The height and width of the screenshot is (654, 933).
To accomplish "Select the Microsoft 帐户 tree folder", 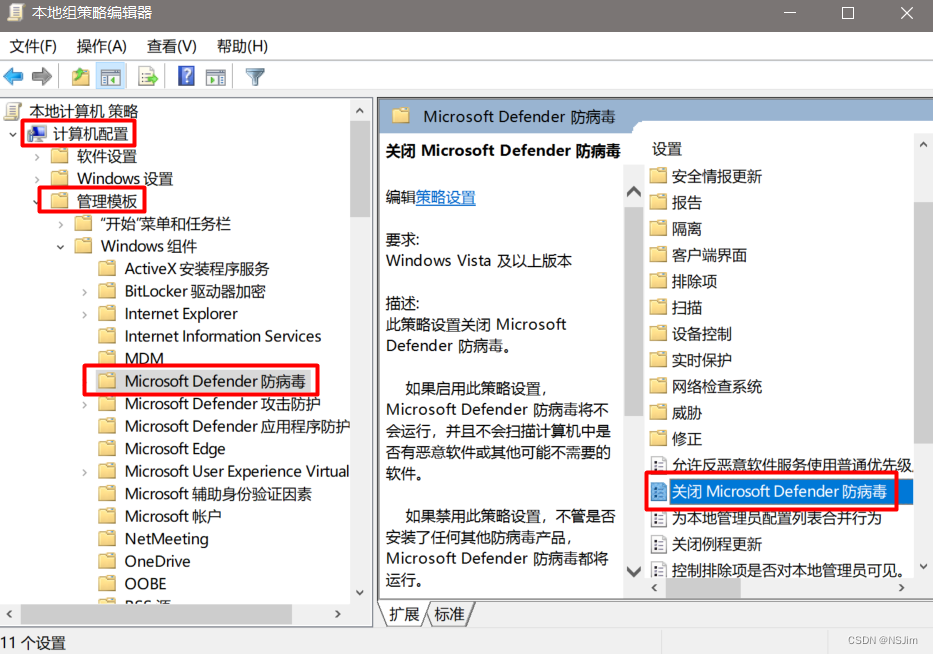I will pos(159,516).
